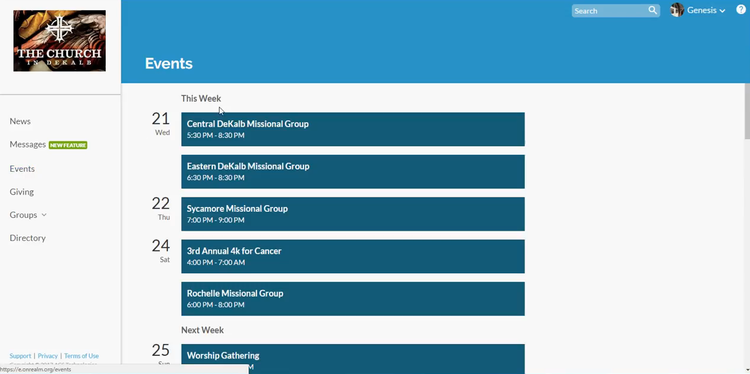The height and width of the screenshot is (374, 750).
Task: Open Groups in sidebar
Action: (23, 215)
